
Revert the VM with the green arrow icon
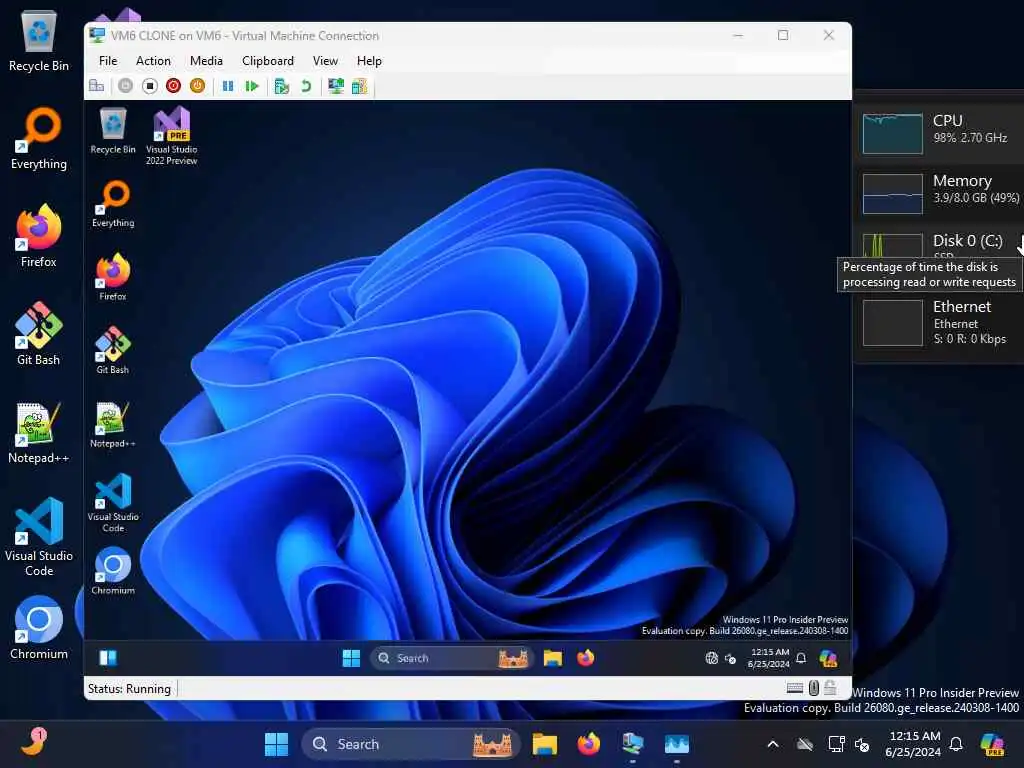(306, 86)
